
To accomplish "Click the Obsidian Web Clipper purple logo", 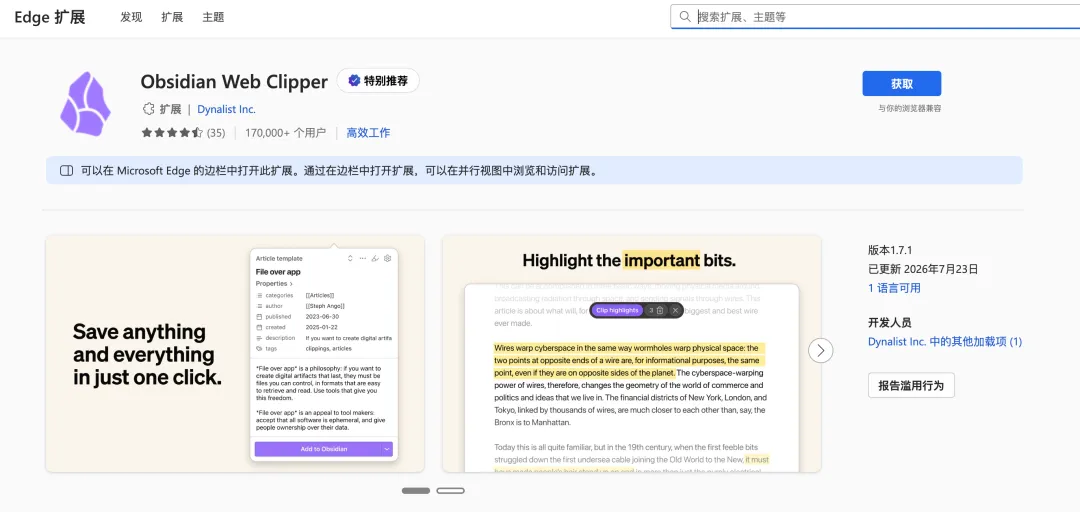I will coord(85,103).
